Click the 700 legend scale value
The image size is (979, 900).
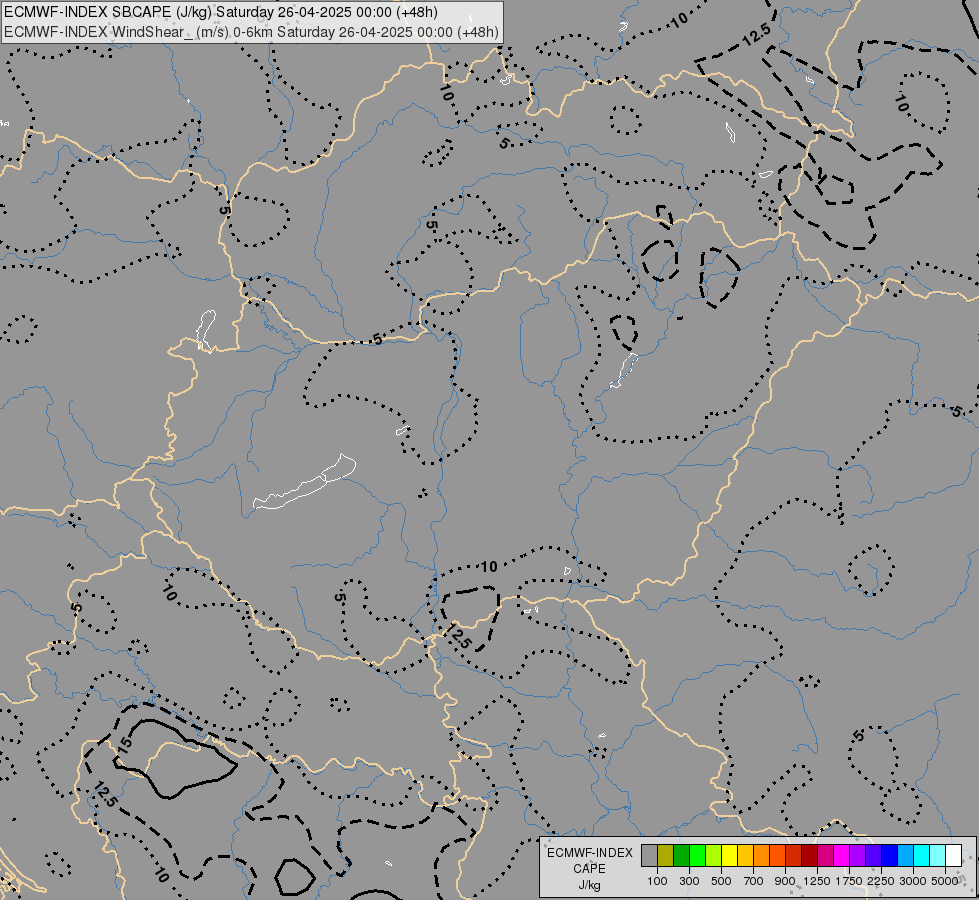click(x=754, y=881)
